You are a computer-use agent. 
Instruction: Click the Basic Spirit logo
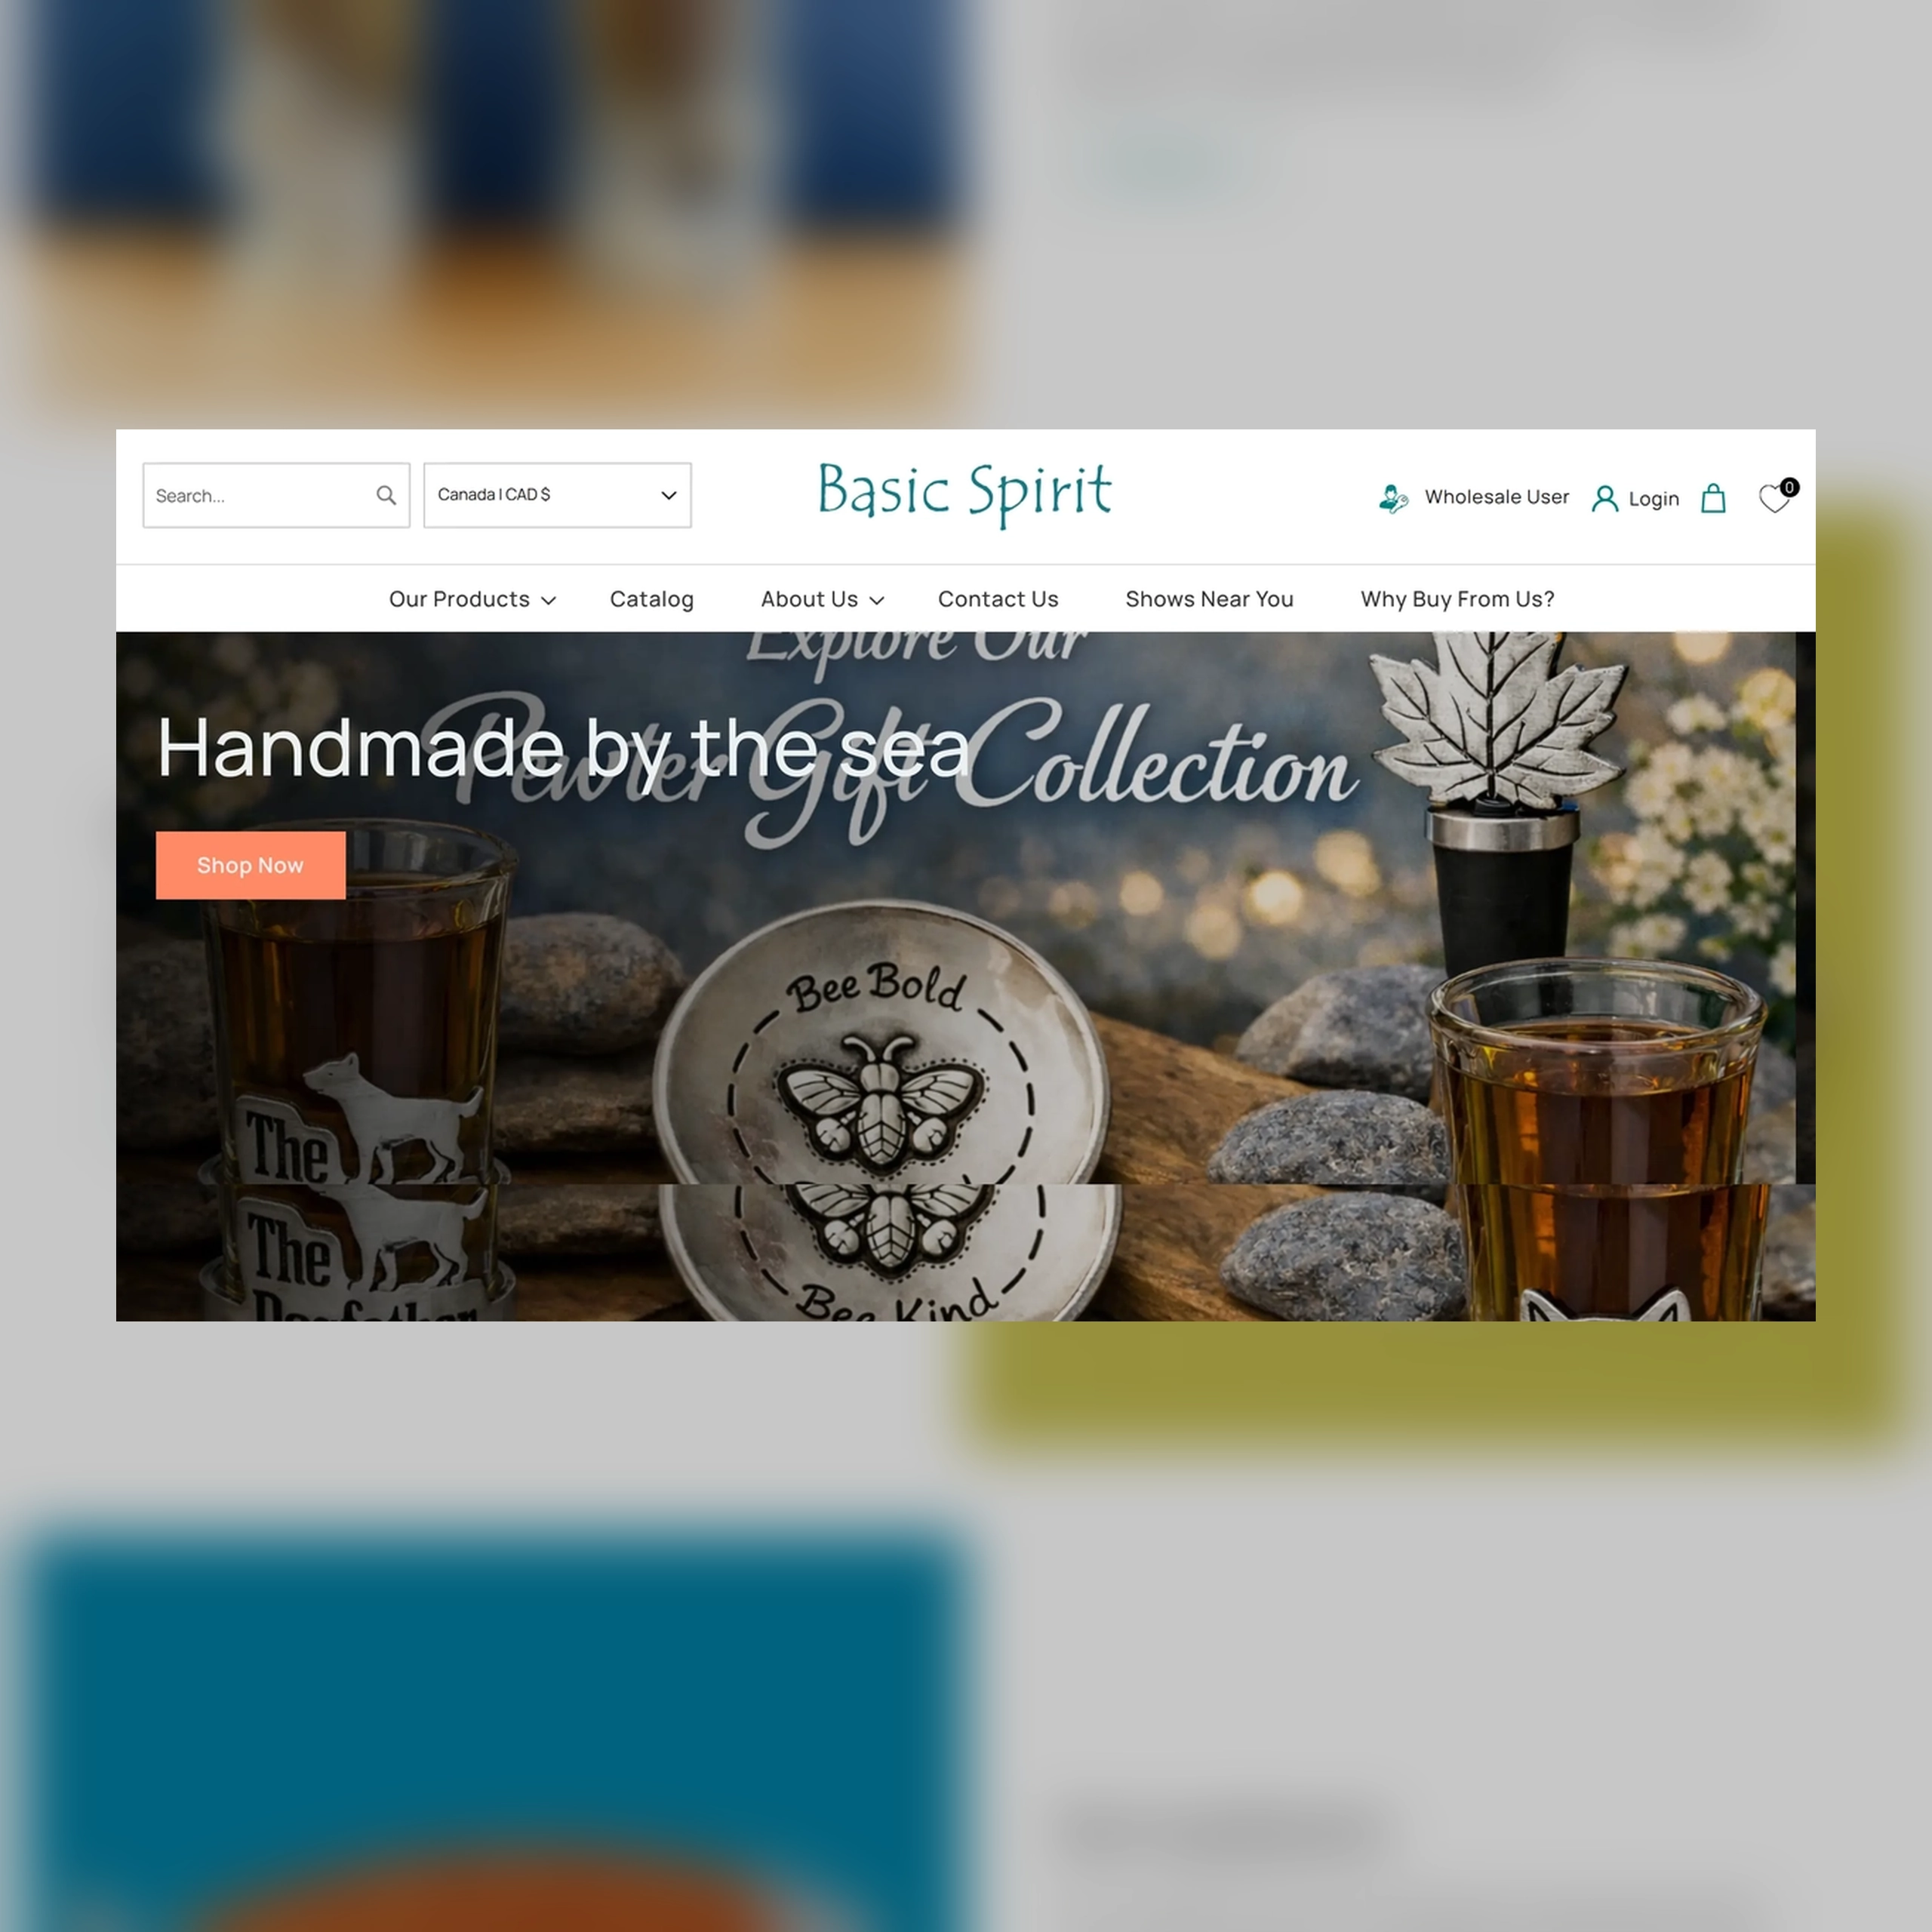pos(964,493)
